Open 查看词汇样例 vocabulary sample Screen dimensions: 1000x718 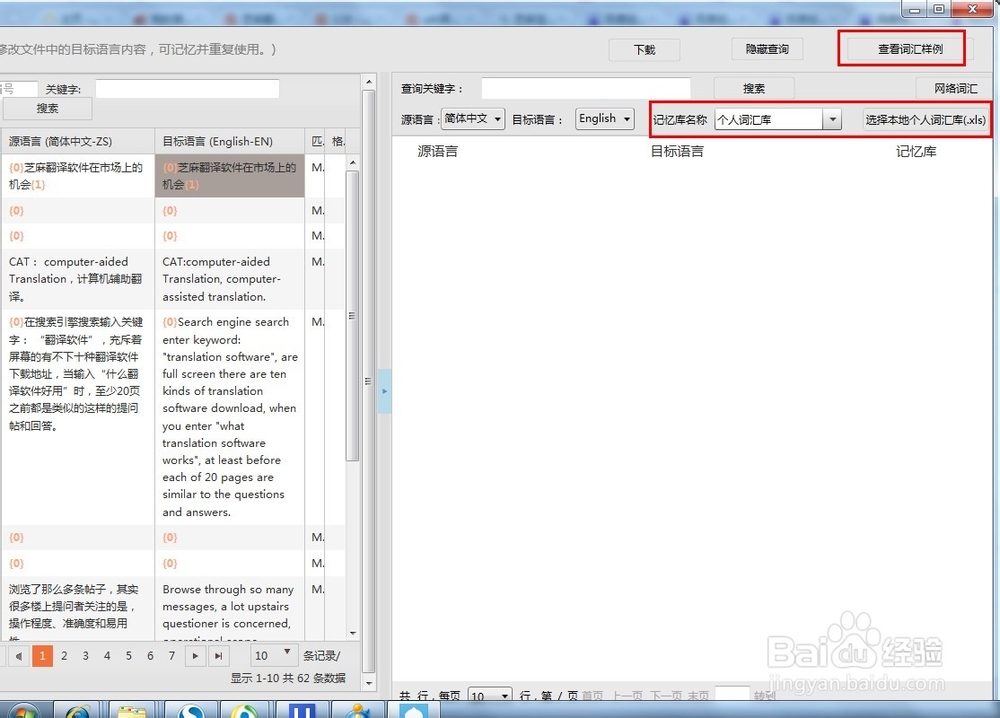(910, 49)
